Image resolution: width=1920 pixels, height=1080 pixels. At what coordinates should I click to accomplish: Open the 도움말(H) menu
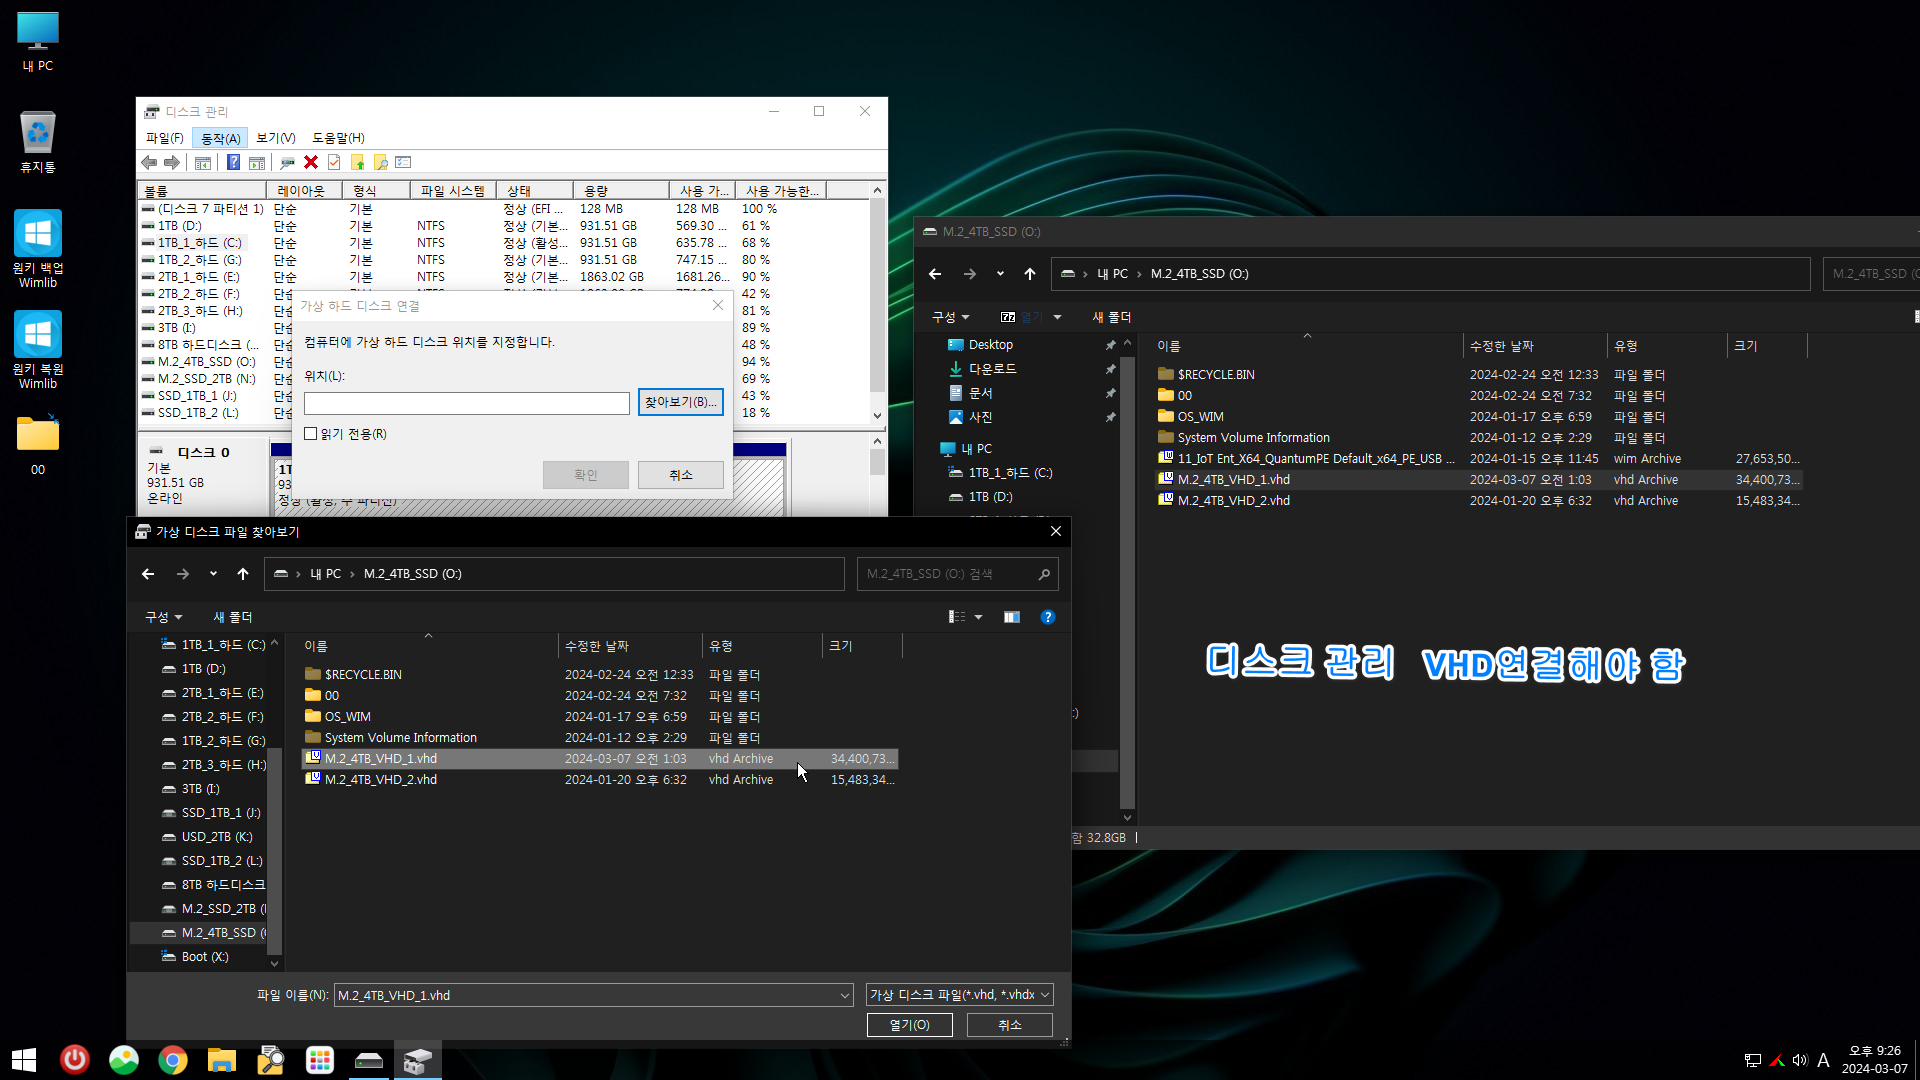(x=338, y=138)
